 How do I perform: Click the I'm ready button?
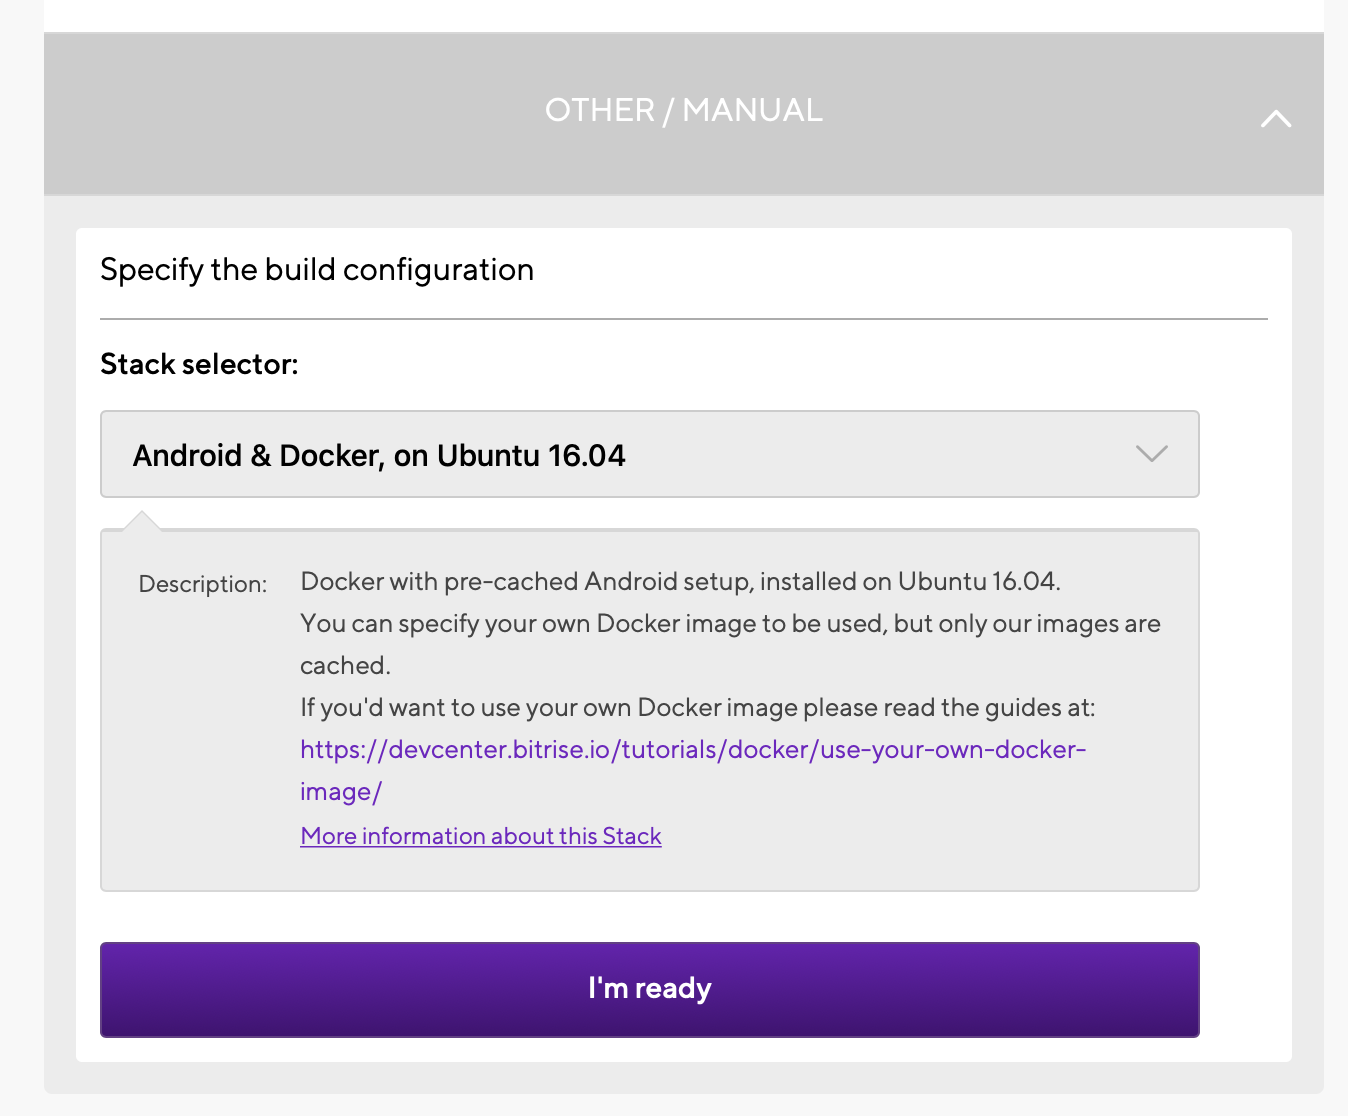pos(650,989)
